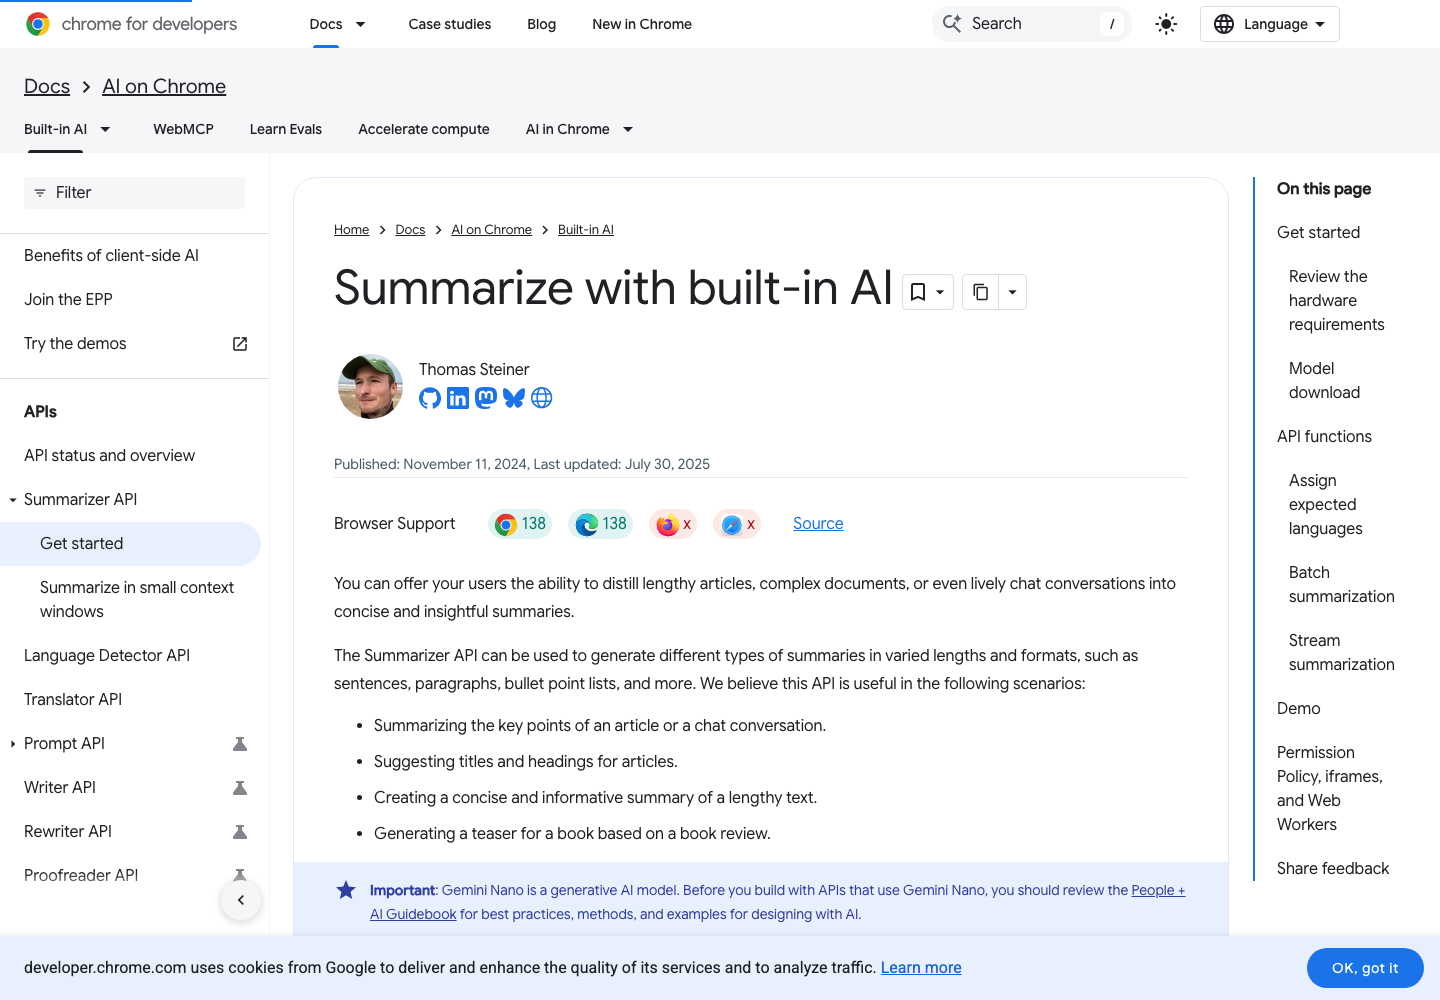Open Translator API page
The width and height of the screenshot is (1440, 1000).
point(73,699)
